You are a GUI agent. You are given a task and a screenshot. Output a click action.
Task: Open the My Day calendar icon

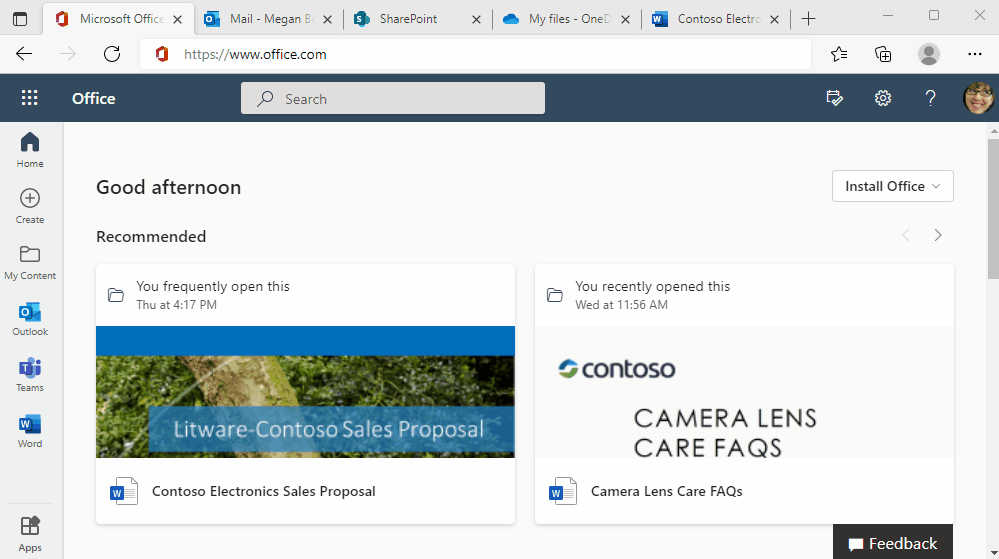pyautogui.click(x=834, y=98)
